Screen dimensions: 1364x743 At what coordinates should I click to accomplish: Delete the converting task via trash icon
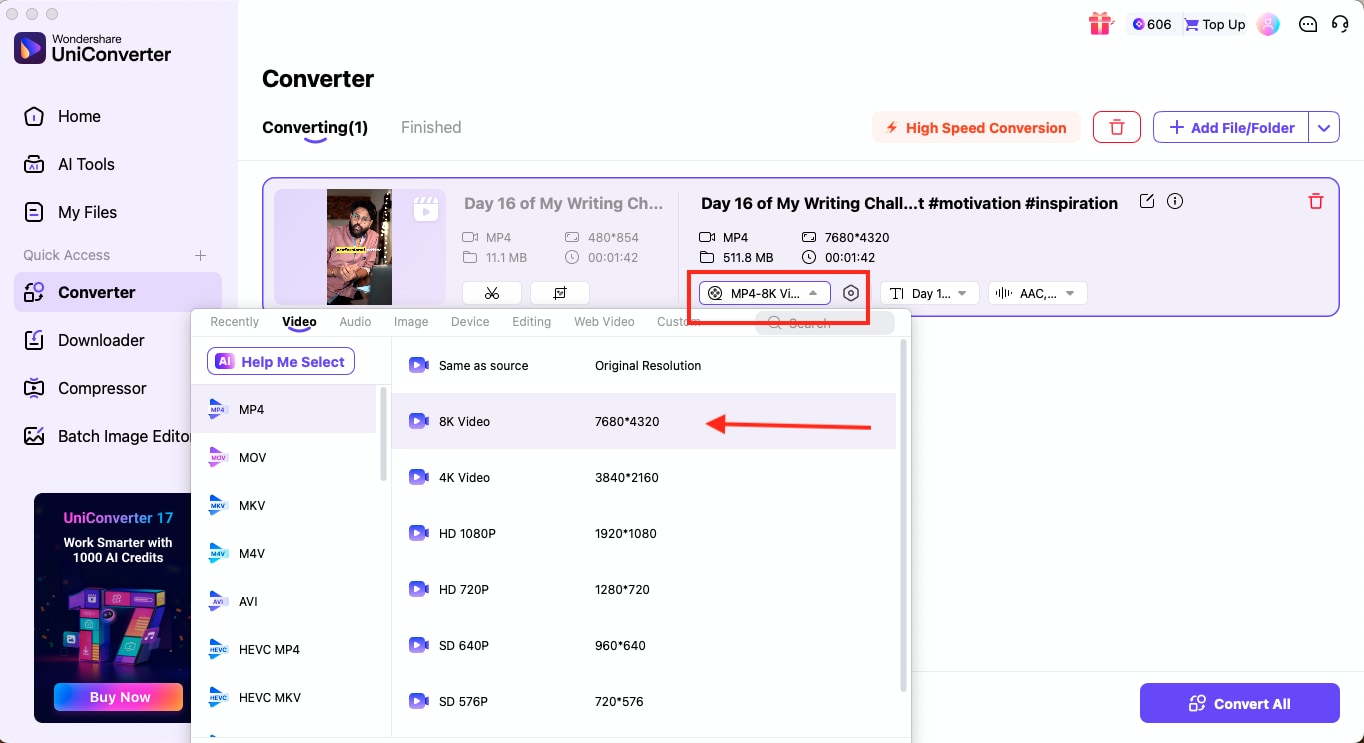click(x=1316, y=201)
